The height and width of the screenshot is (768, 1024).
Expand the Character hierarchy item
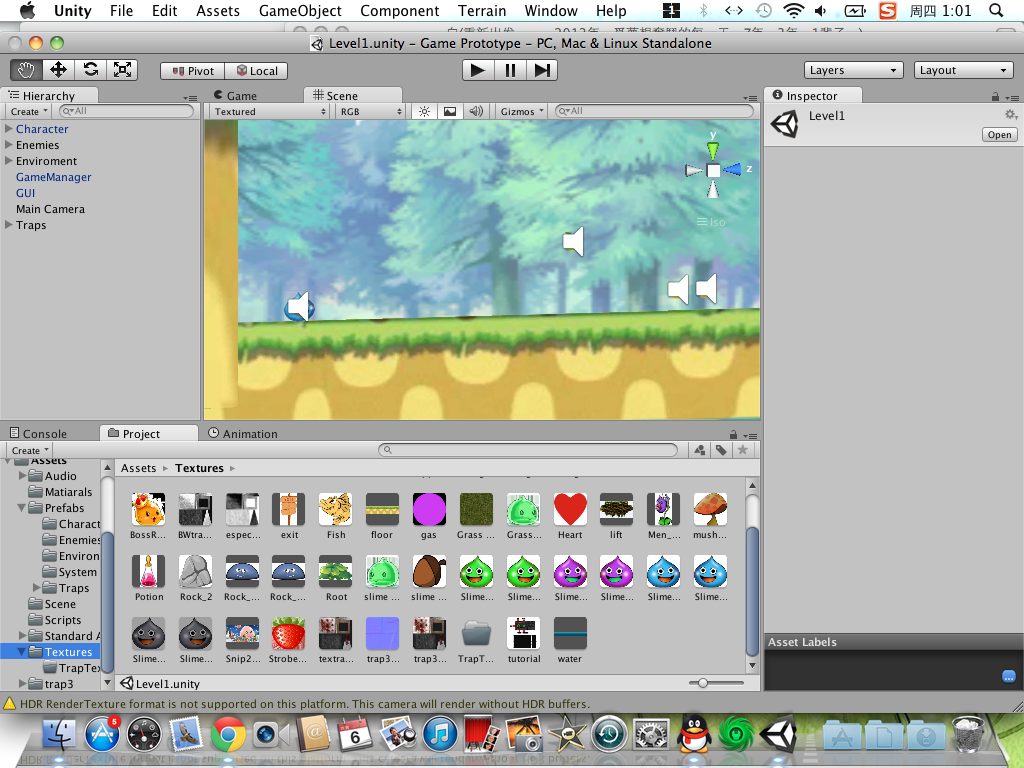click(x=8, y=129)
